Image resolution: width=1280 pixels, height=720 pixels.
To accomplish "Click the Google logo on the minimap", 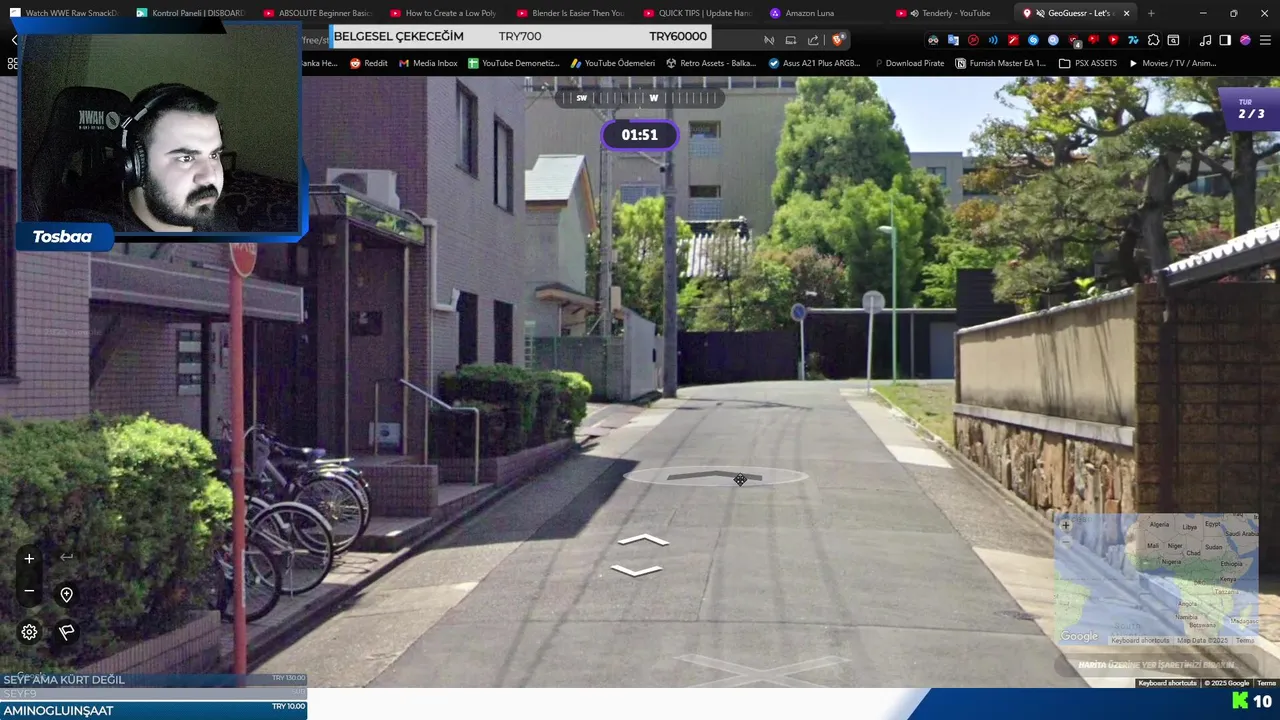I will tap(1079, 637).
